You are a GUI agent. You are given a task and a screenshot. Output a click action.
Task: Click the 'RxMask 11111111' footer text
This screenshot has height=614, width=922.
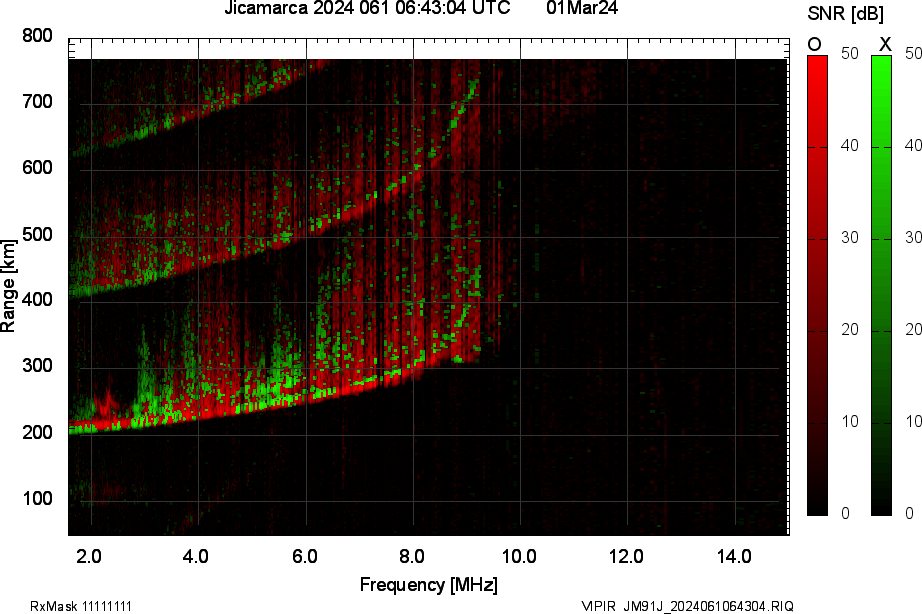pyautogui.click(x=81, y=606)
